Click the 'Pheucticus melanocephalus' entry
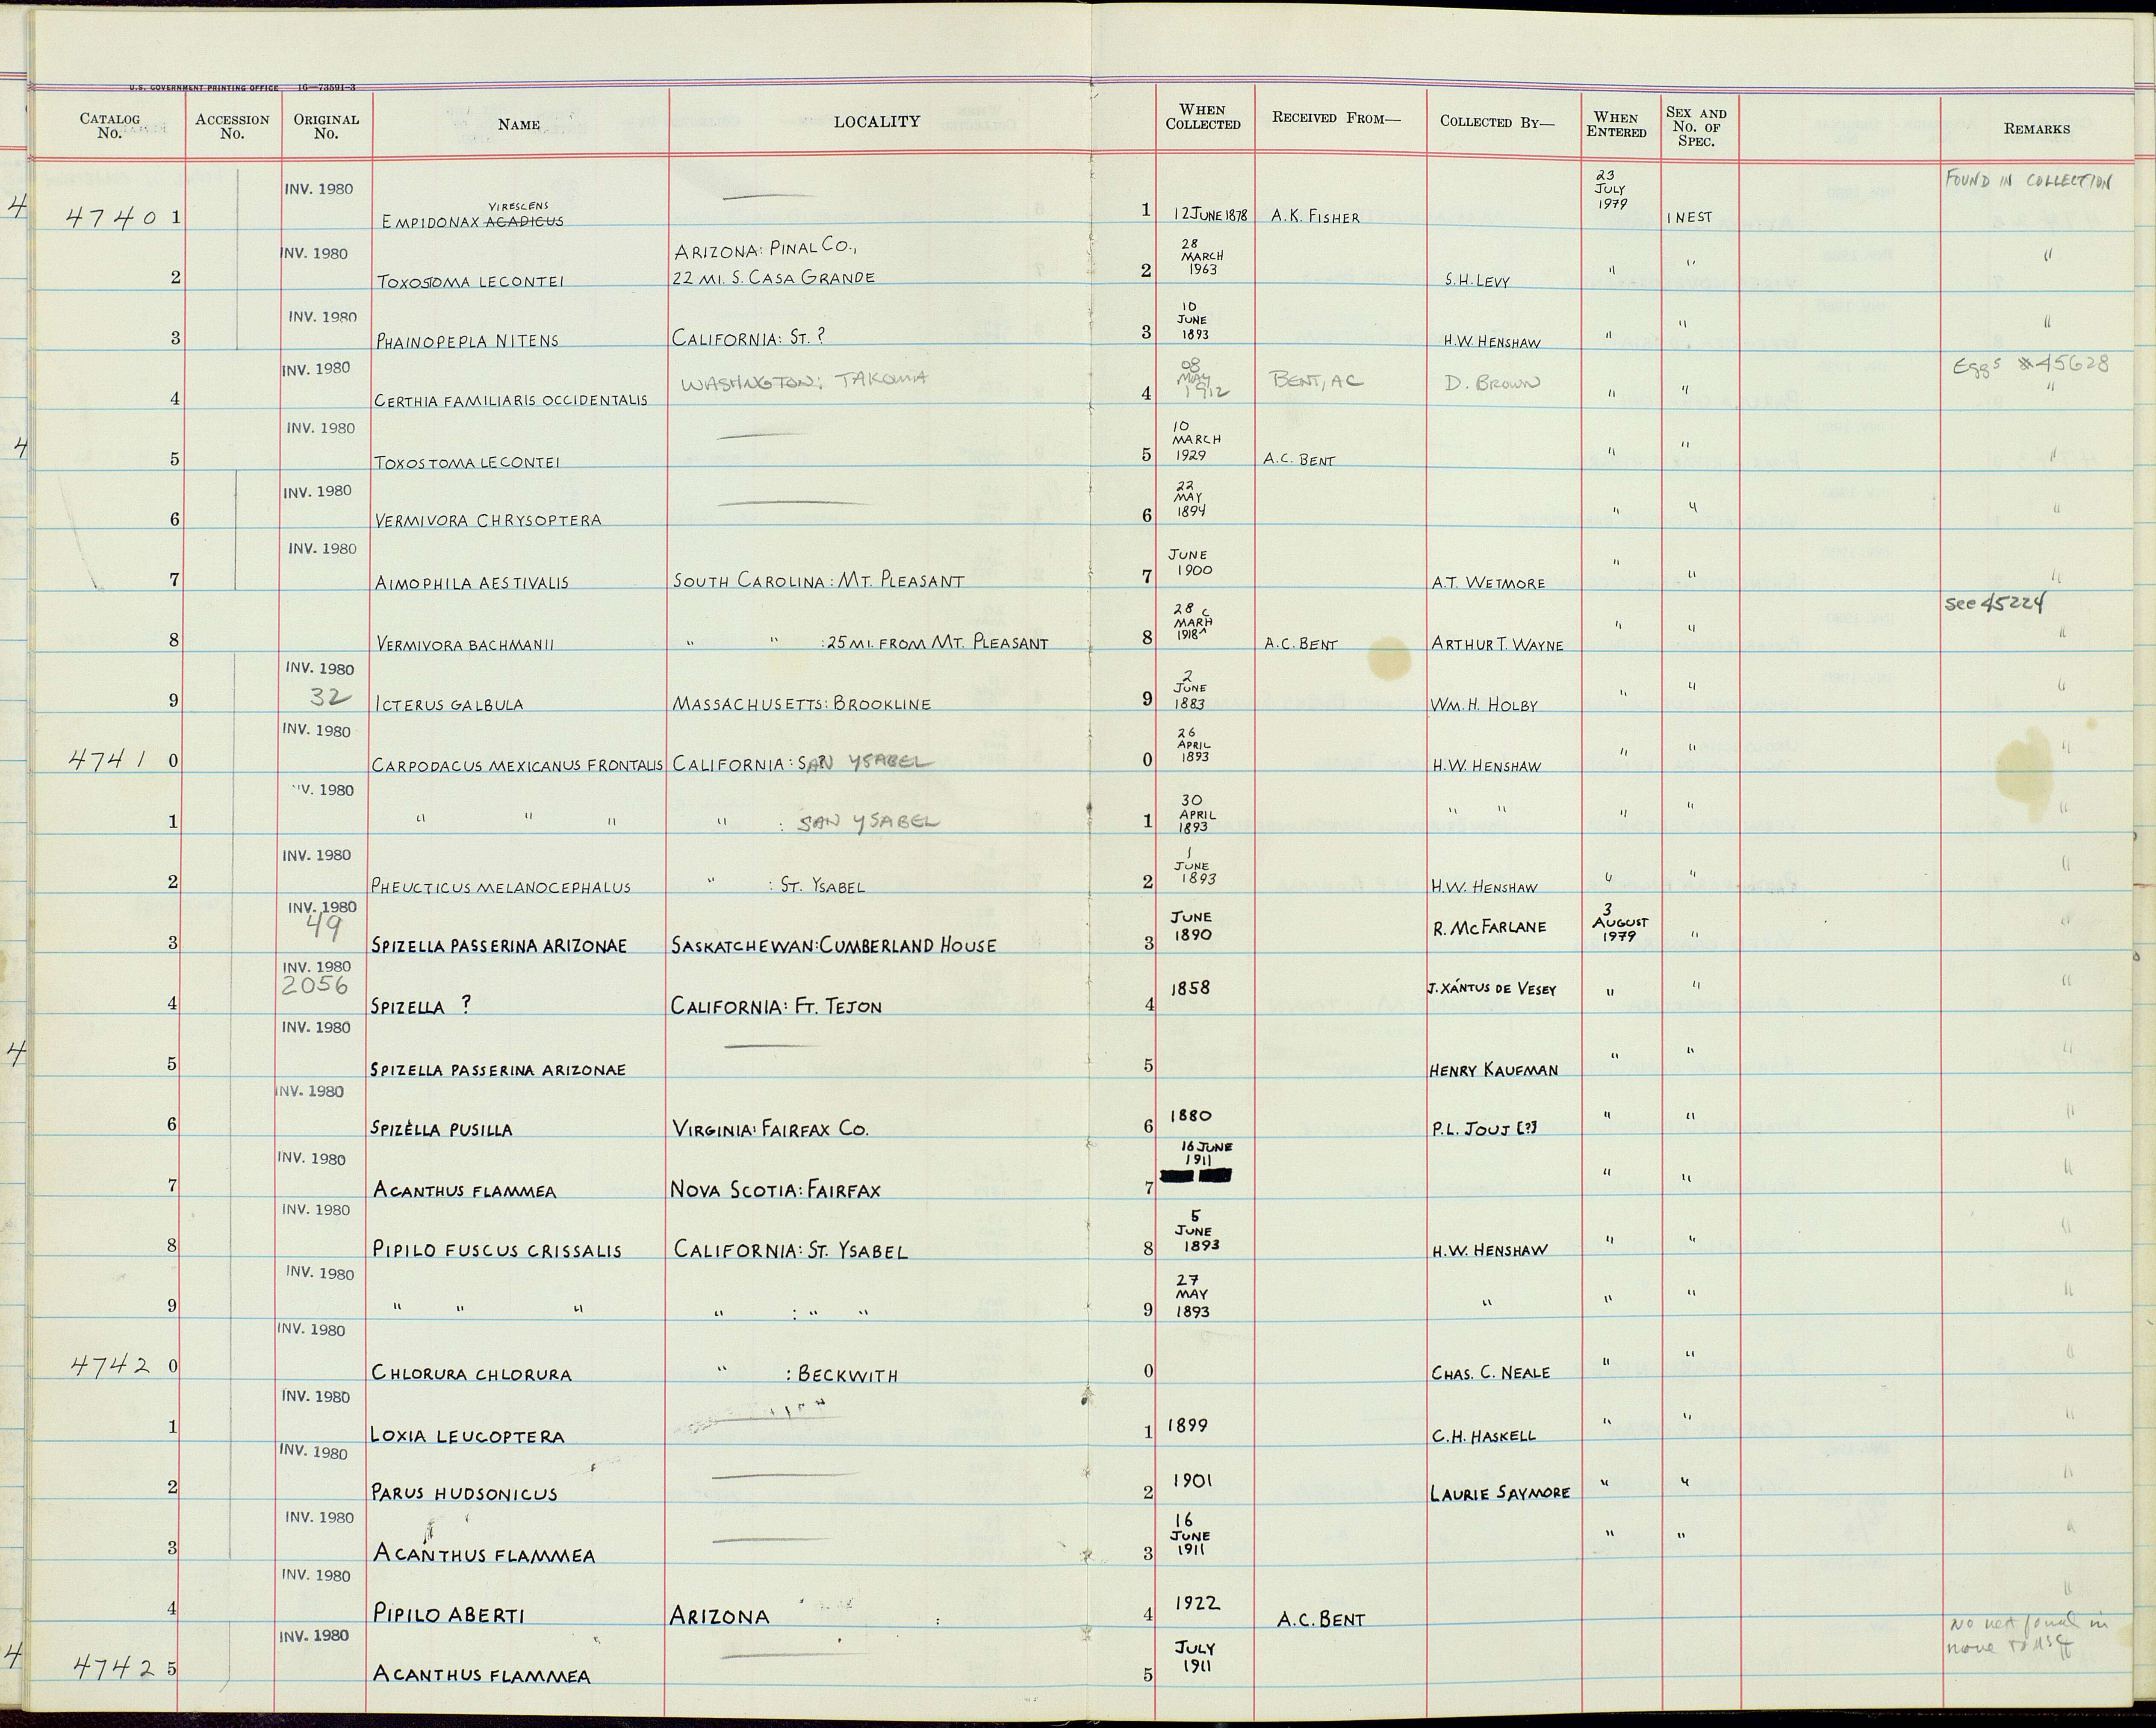The width and height of the screenshot is (2156, 1728). pos(501,886)
